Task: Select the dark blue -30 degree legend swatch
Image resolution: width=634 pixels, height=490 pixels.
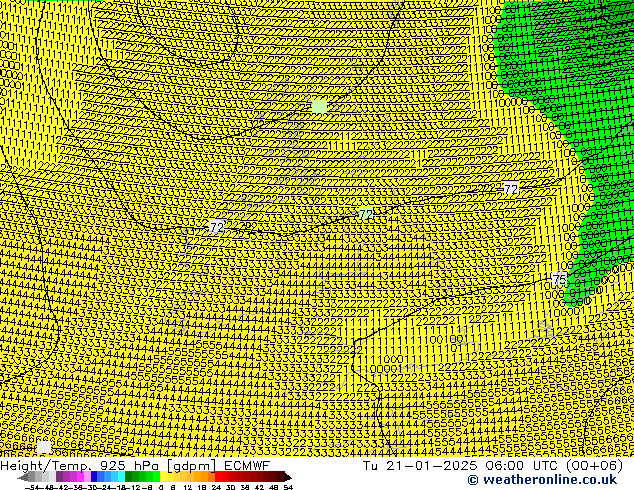Action: [94, 476]
